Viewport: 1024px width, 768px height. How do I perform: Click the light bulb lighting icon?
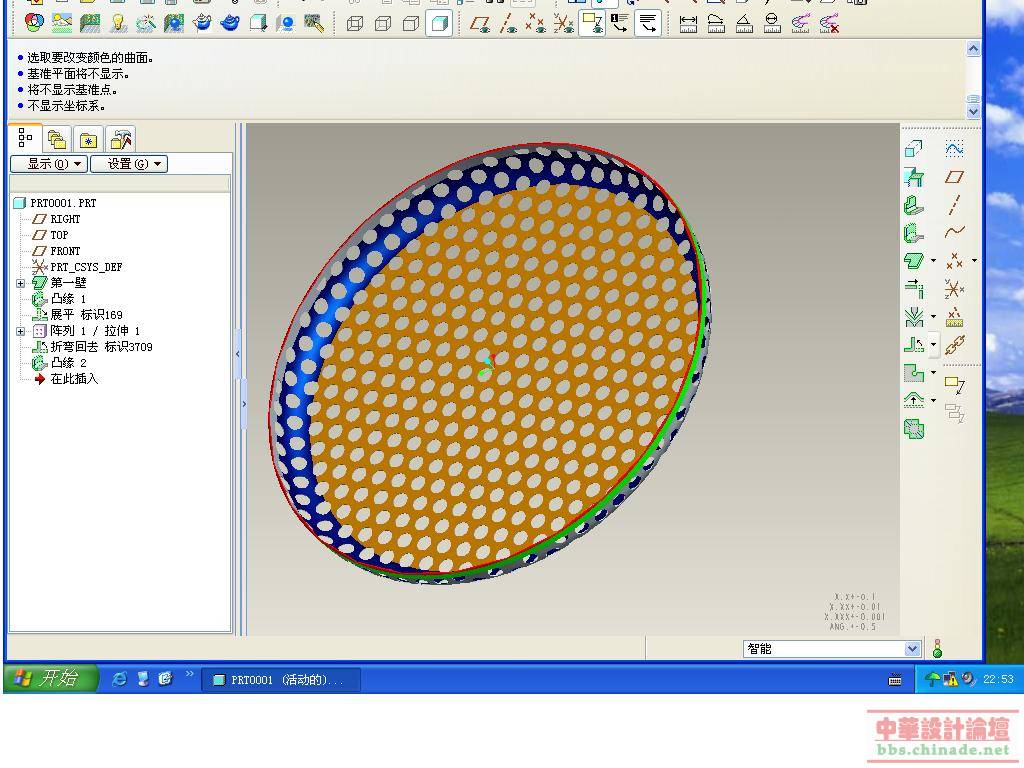click(x=118, y=23)
